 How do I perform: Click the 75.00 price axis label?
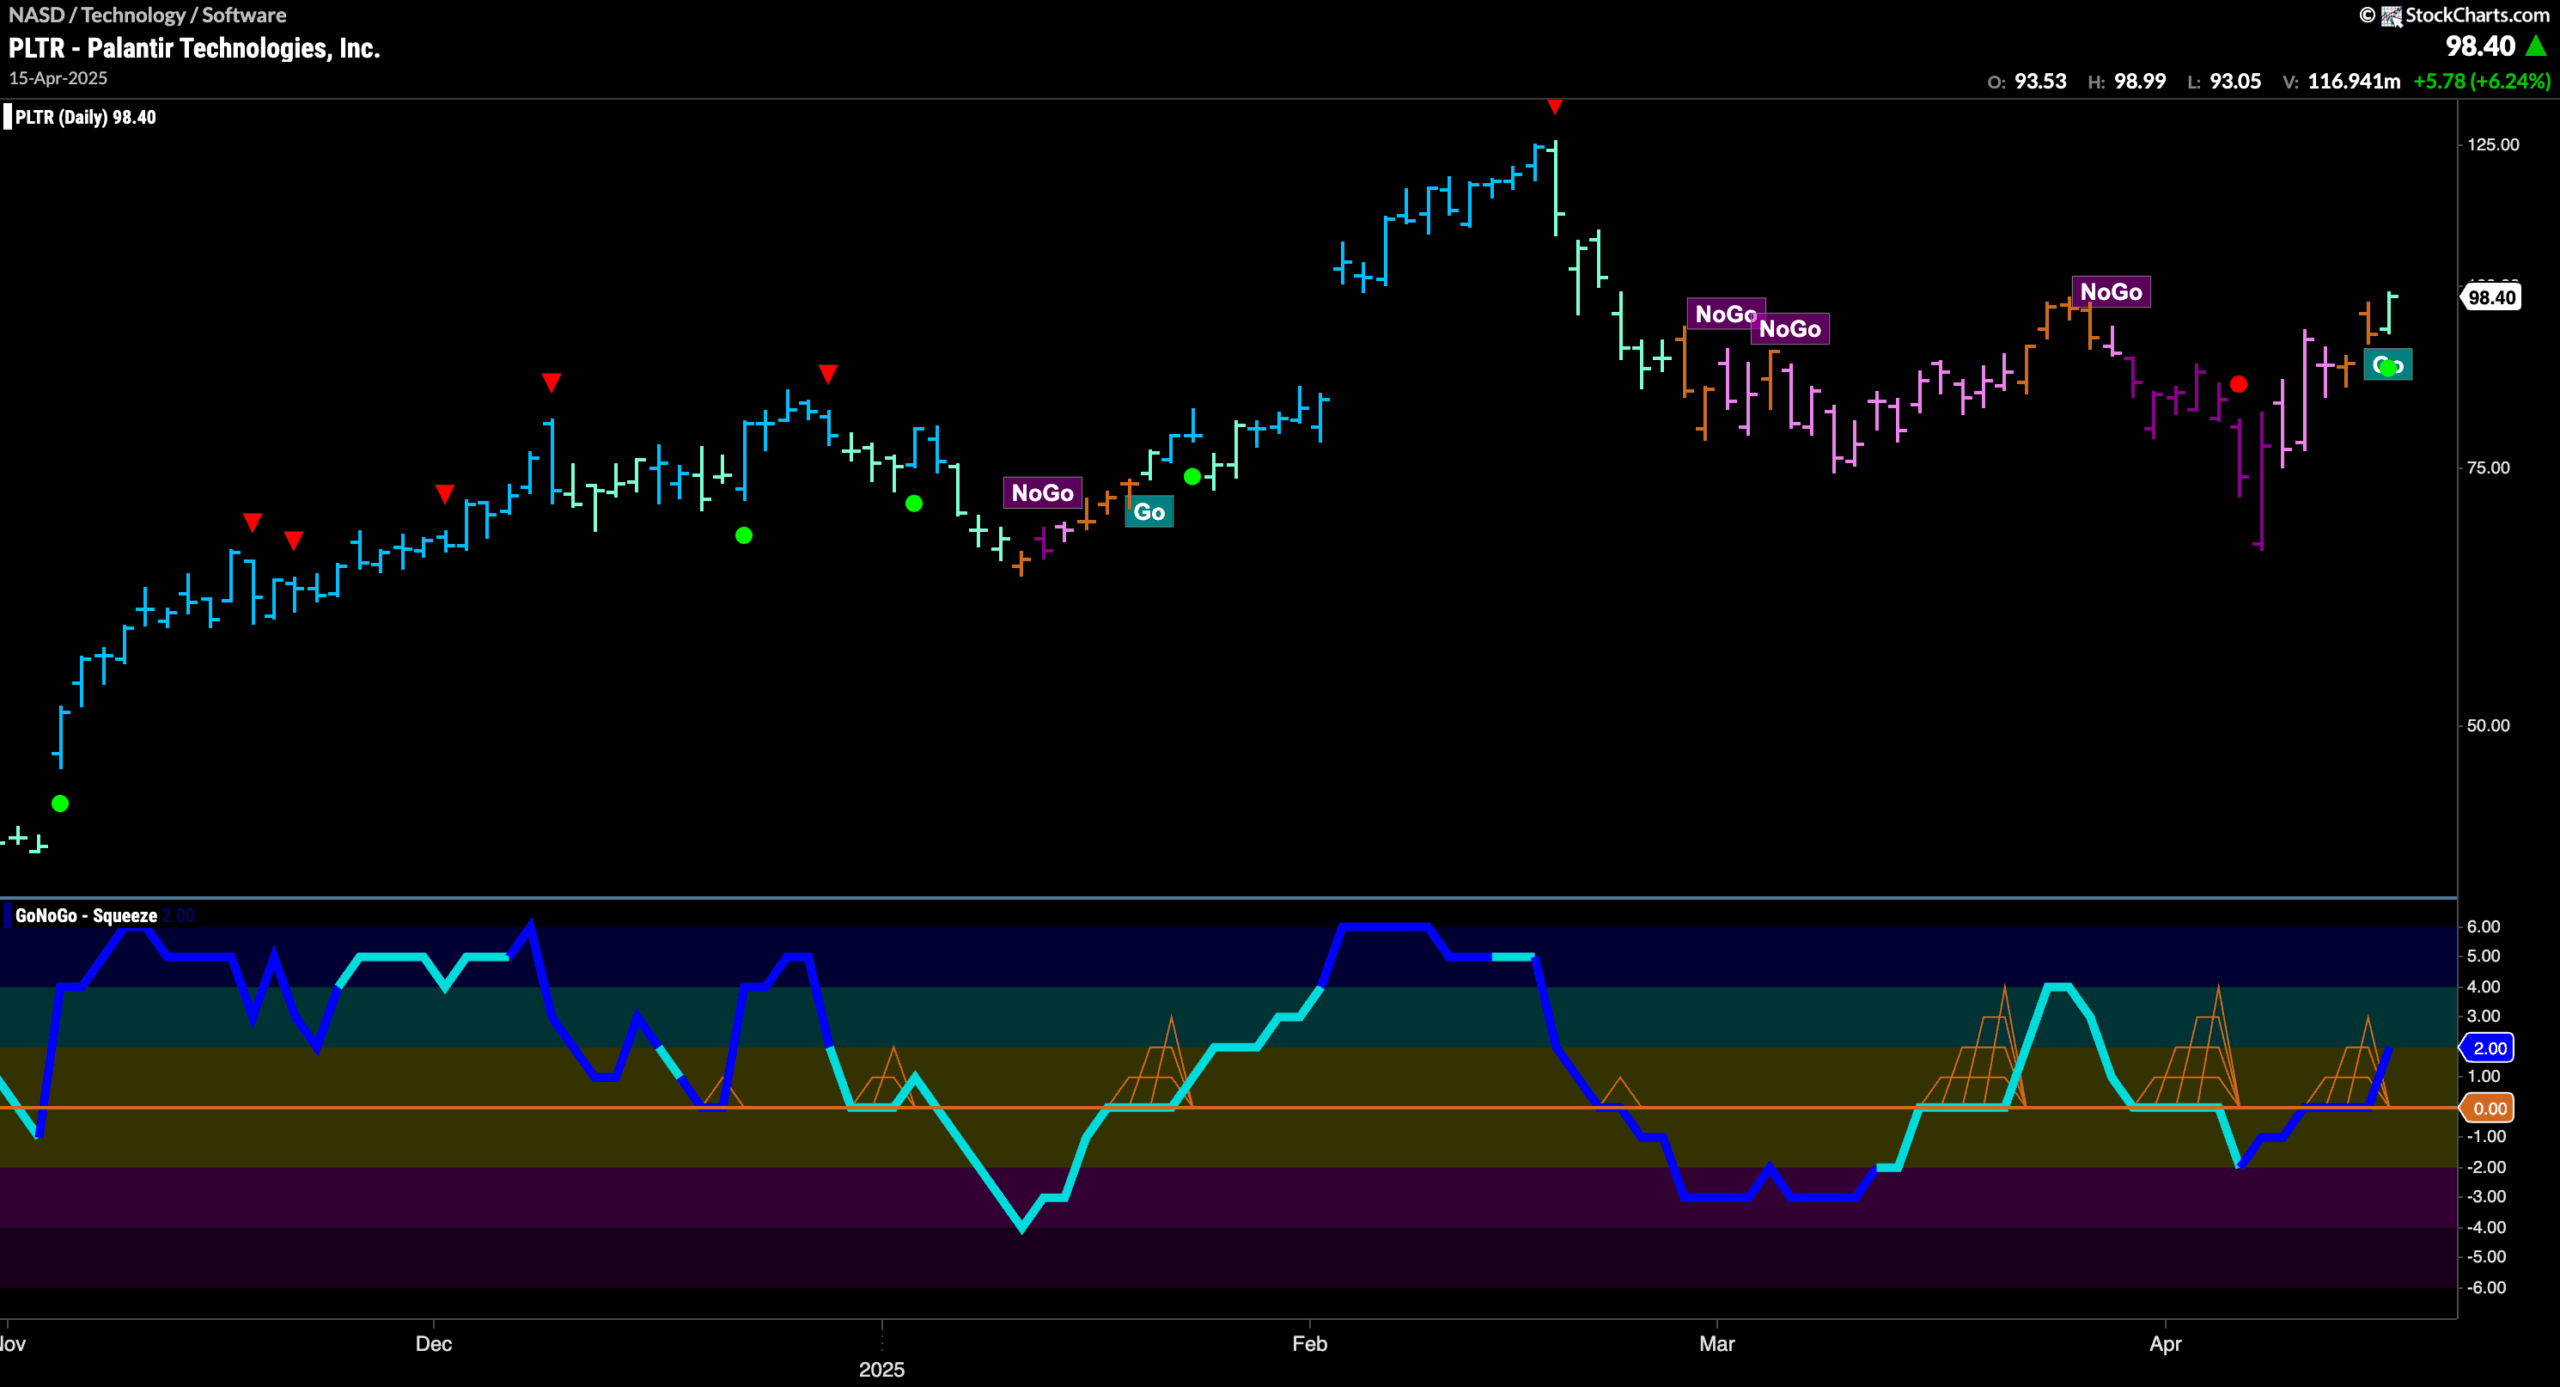pyautogui.click(x=2488, y=467)
